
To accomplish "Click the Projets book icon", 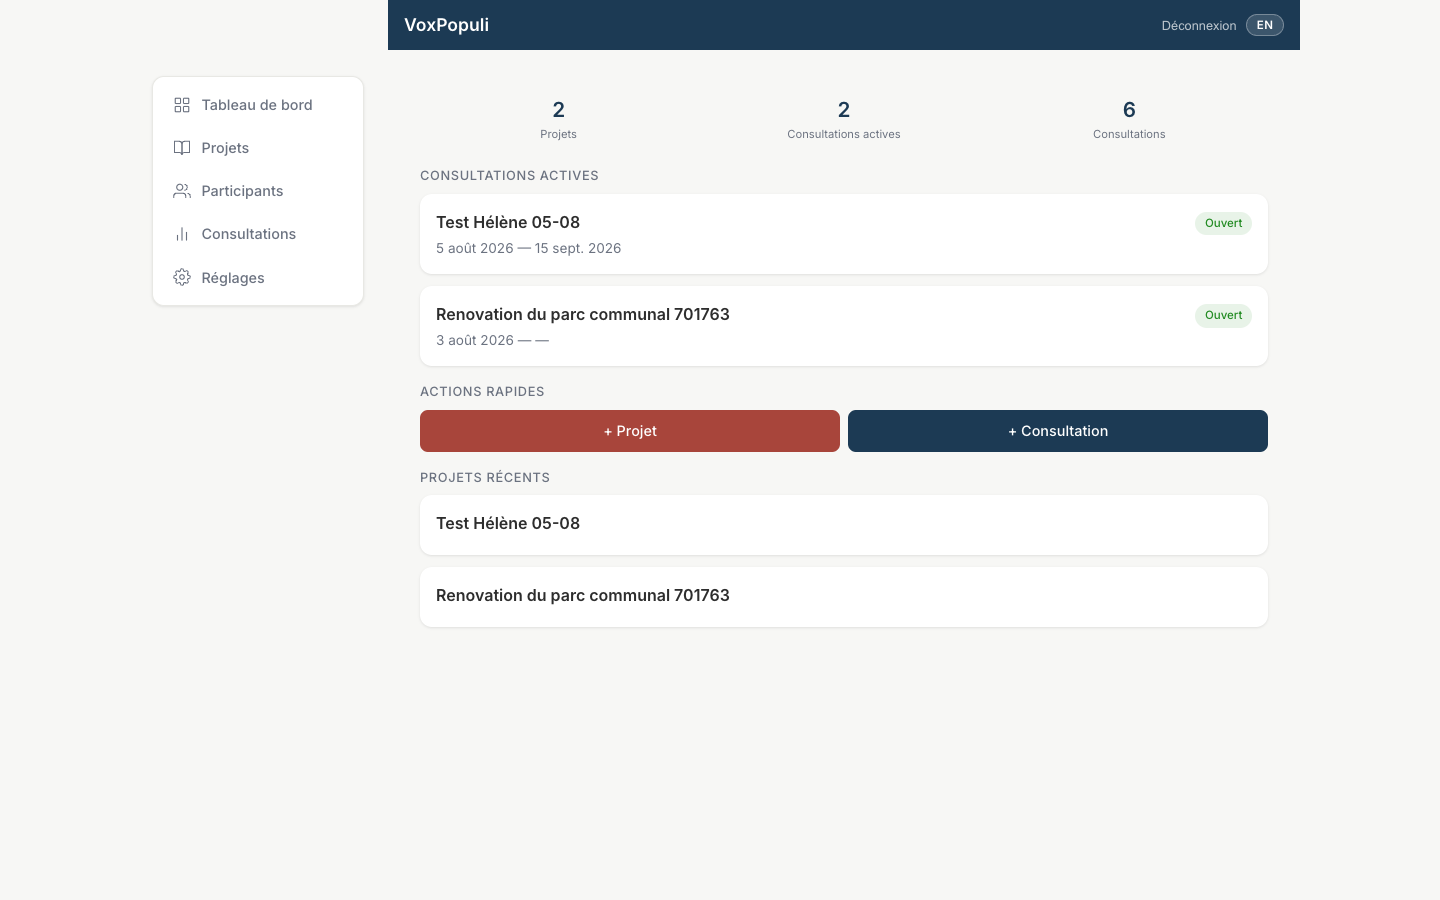I will click(x=182, y=148).
